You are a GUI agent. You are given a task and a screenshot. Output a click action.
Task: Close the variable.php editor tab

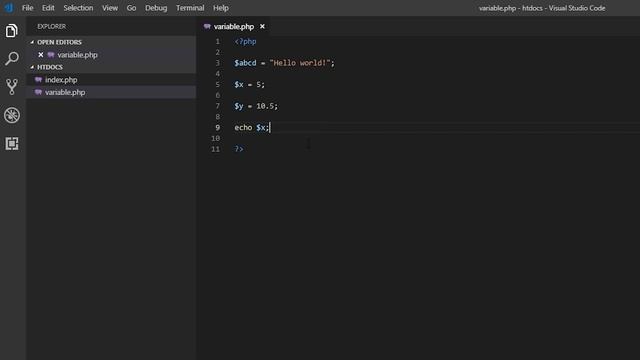pyautogui.click(x=262, y=27)
